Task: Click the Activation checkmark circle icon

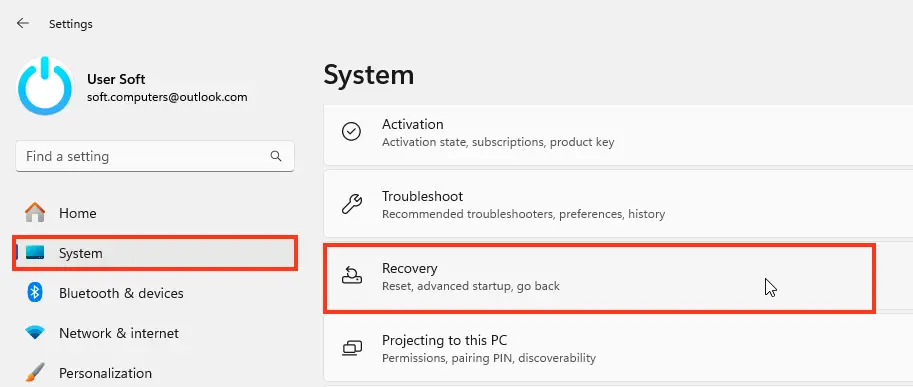Action: [351, 132]
